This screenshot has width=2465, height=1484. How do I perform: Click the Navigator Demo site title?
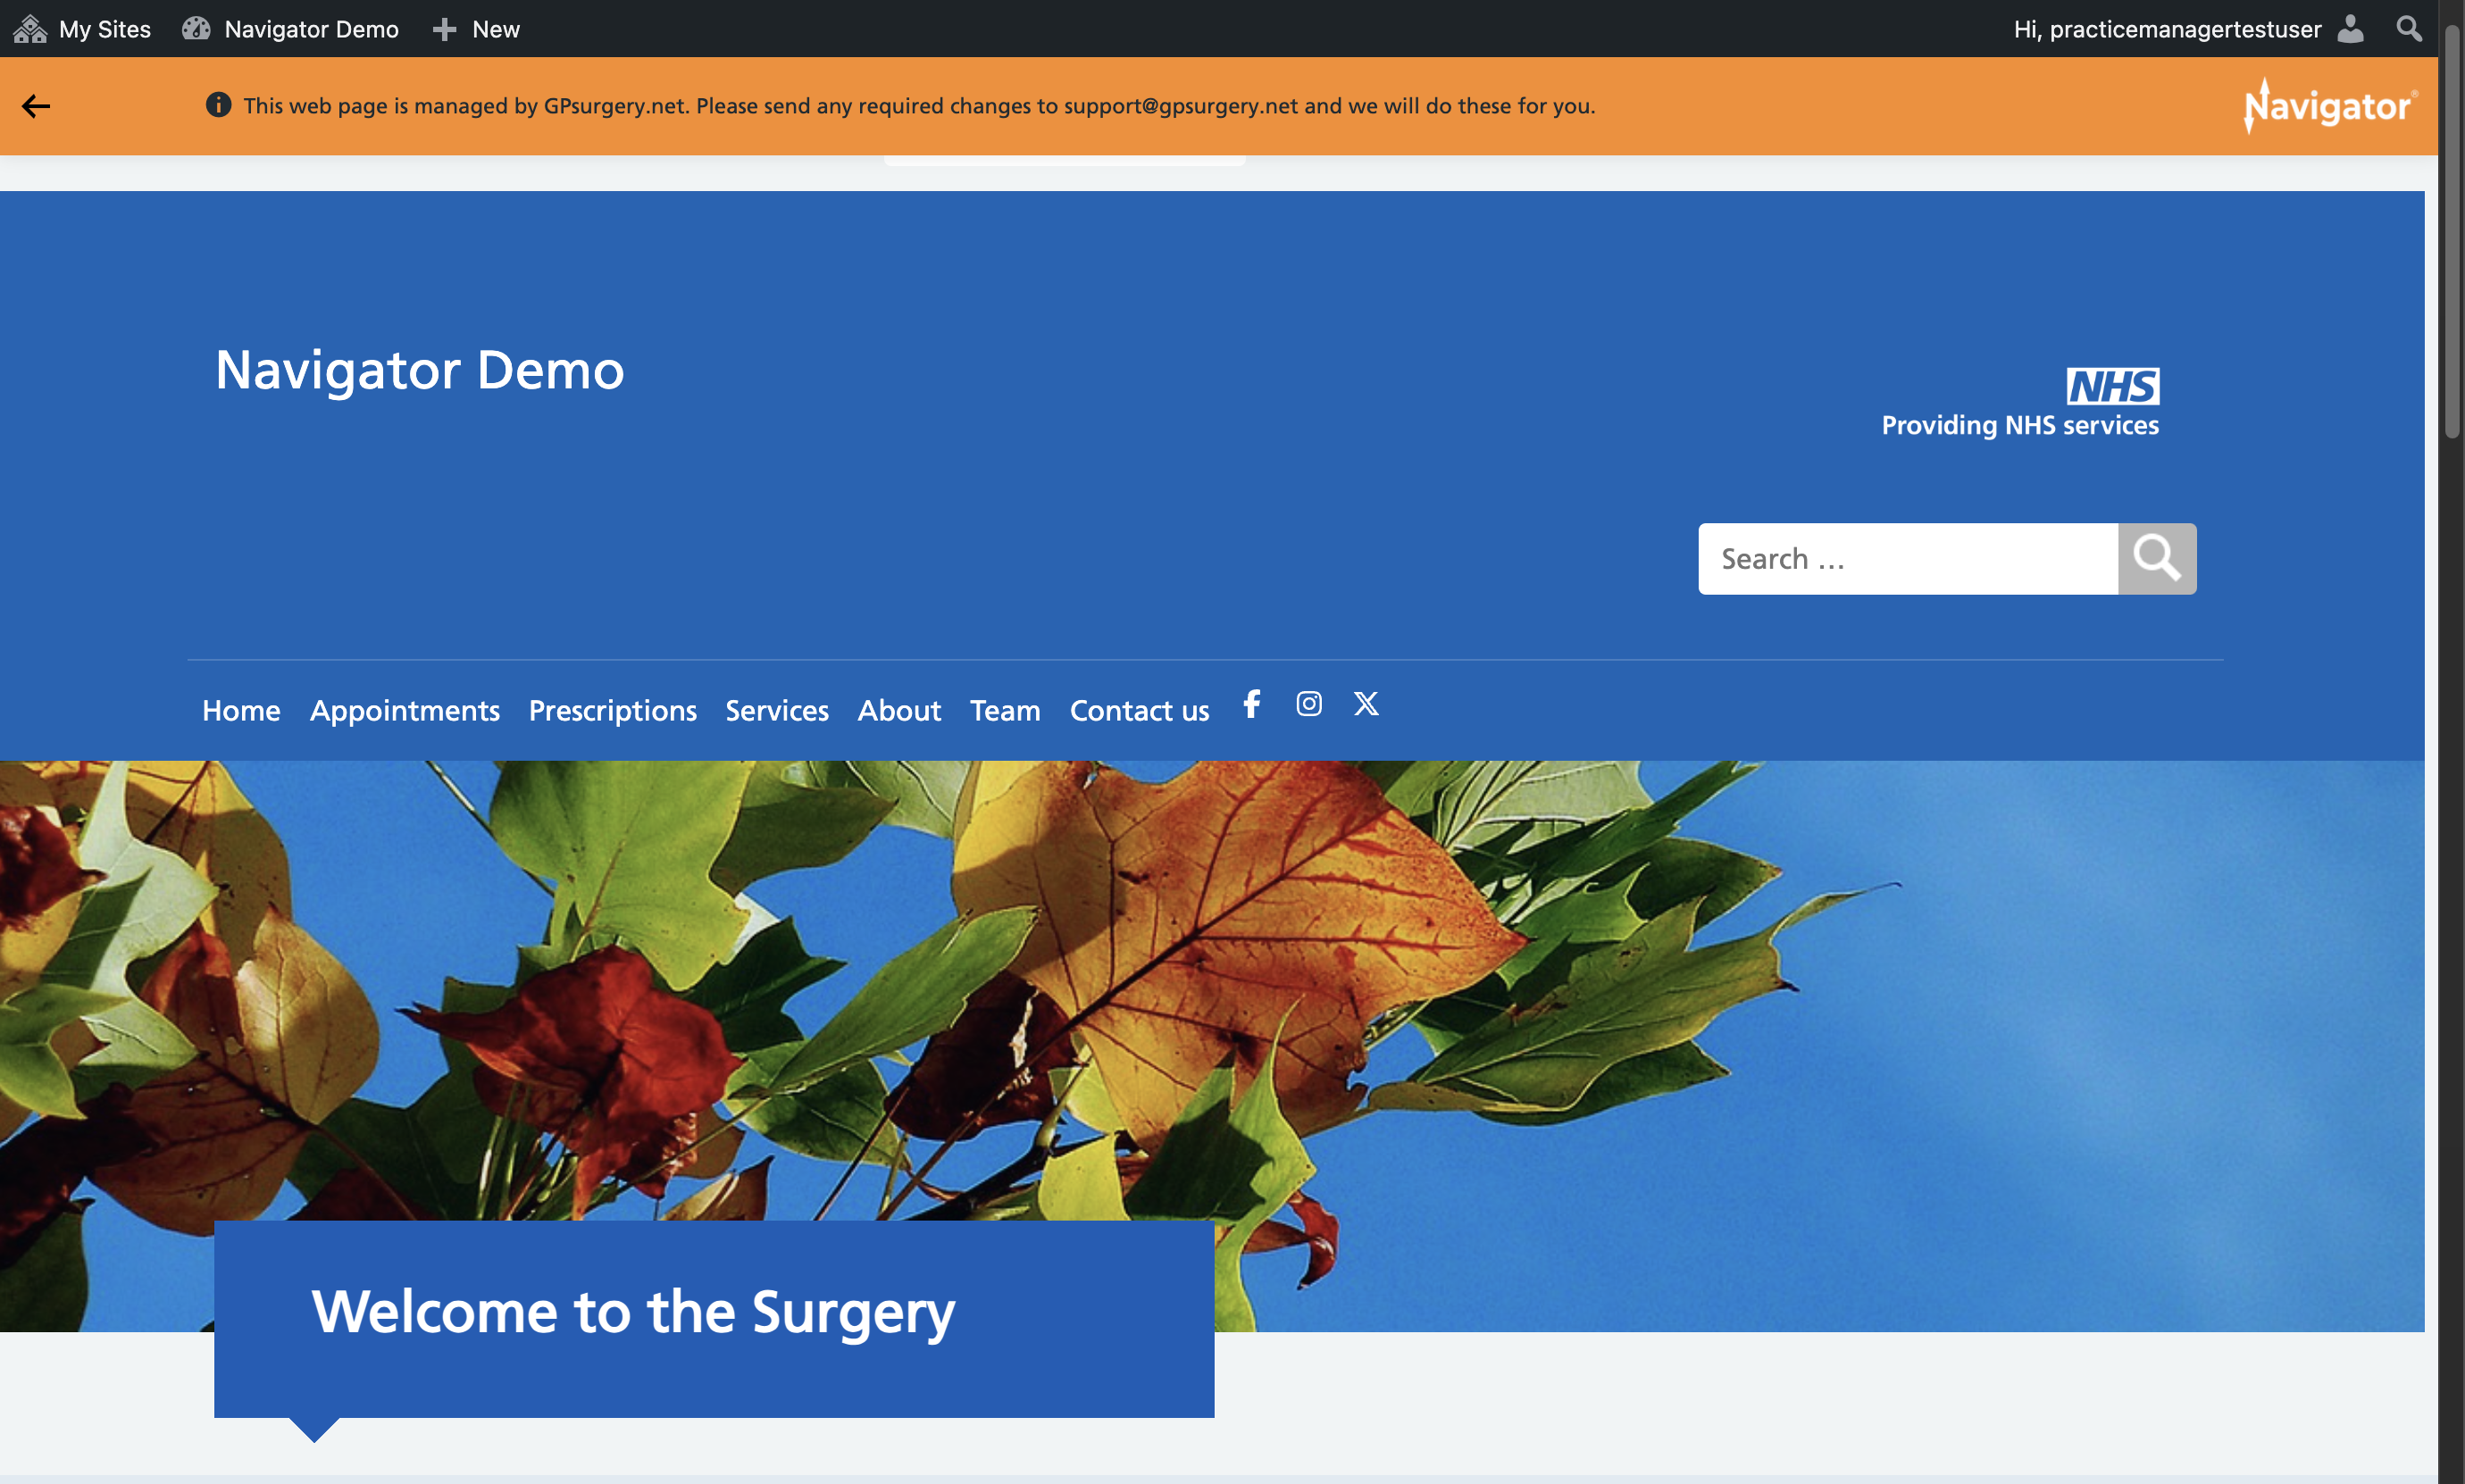tap(420, 370)
